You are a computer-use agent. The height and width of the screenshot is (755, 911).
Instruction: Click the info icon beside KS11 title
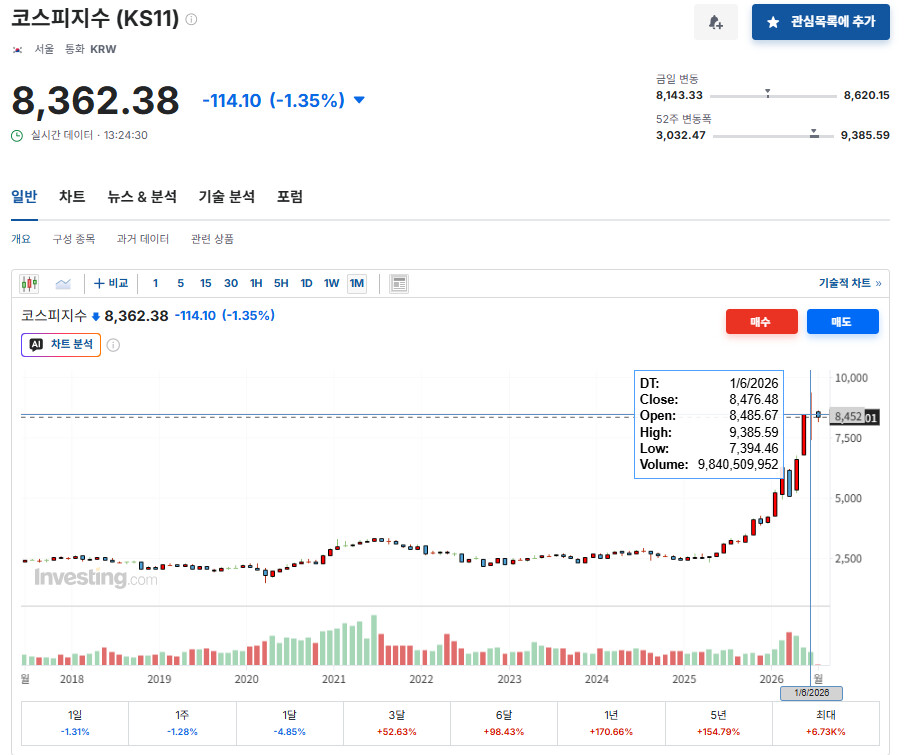[x=191, y=19]
